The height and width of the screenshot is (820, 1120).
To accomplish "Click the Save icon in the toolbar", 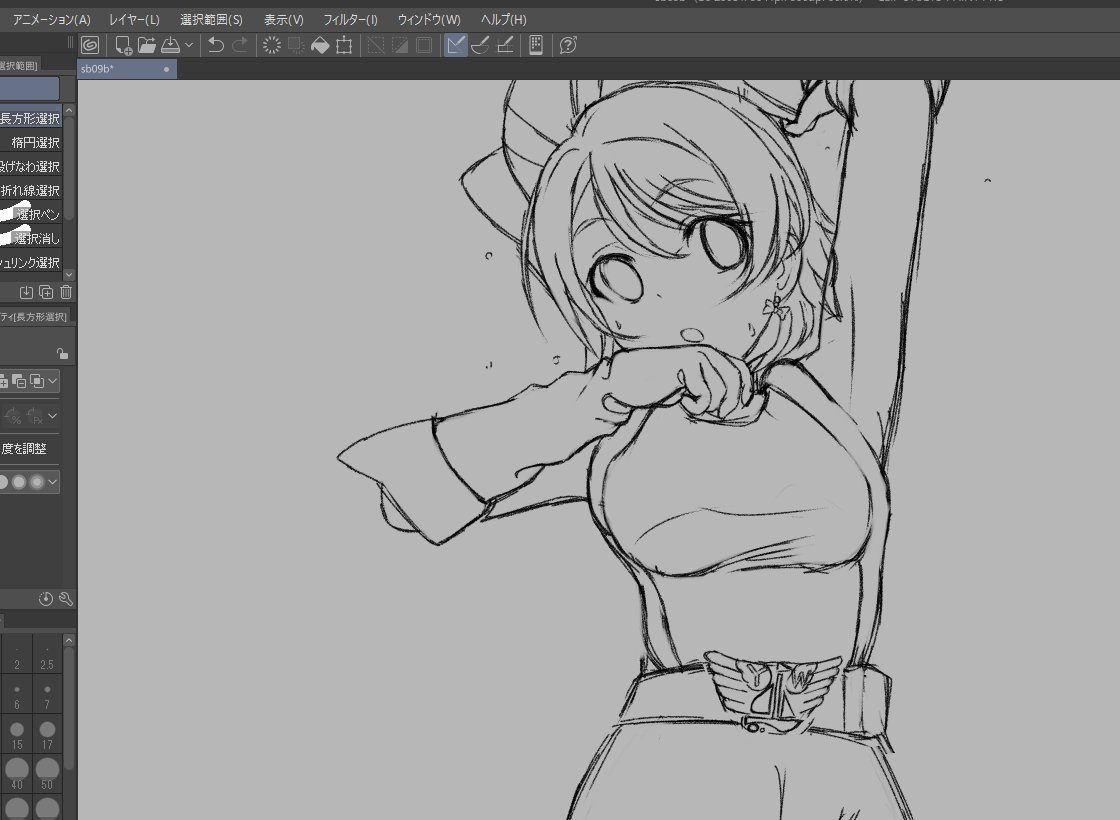I will [x=170, y=46].
